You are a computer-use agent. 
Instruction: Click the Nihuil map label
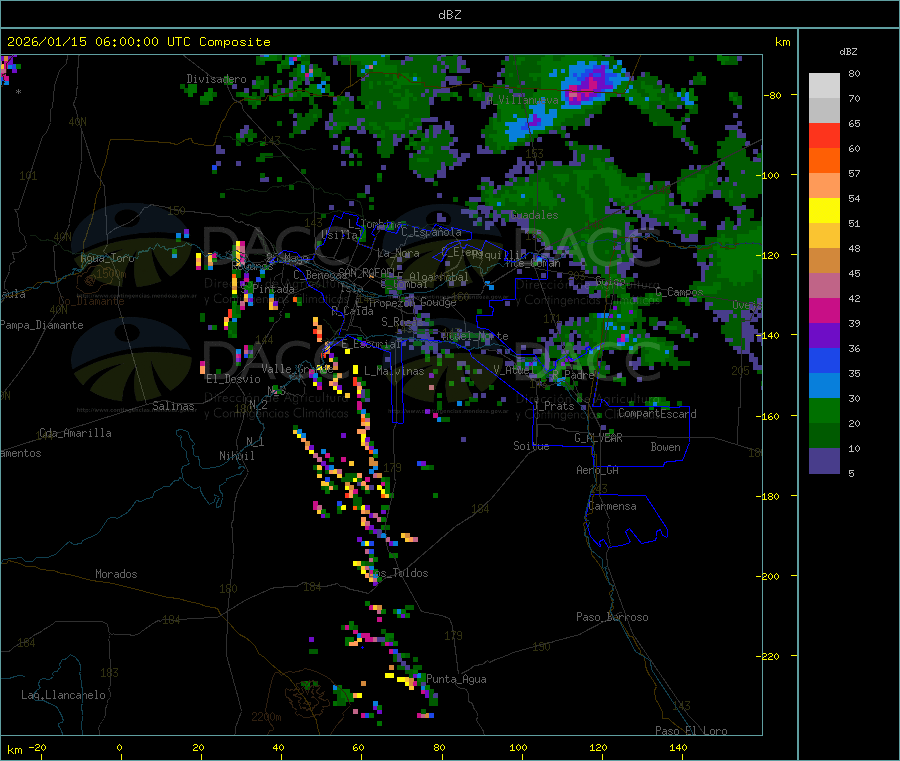[x=237, y=456]
